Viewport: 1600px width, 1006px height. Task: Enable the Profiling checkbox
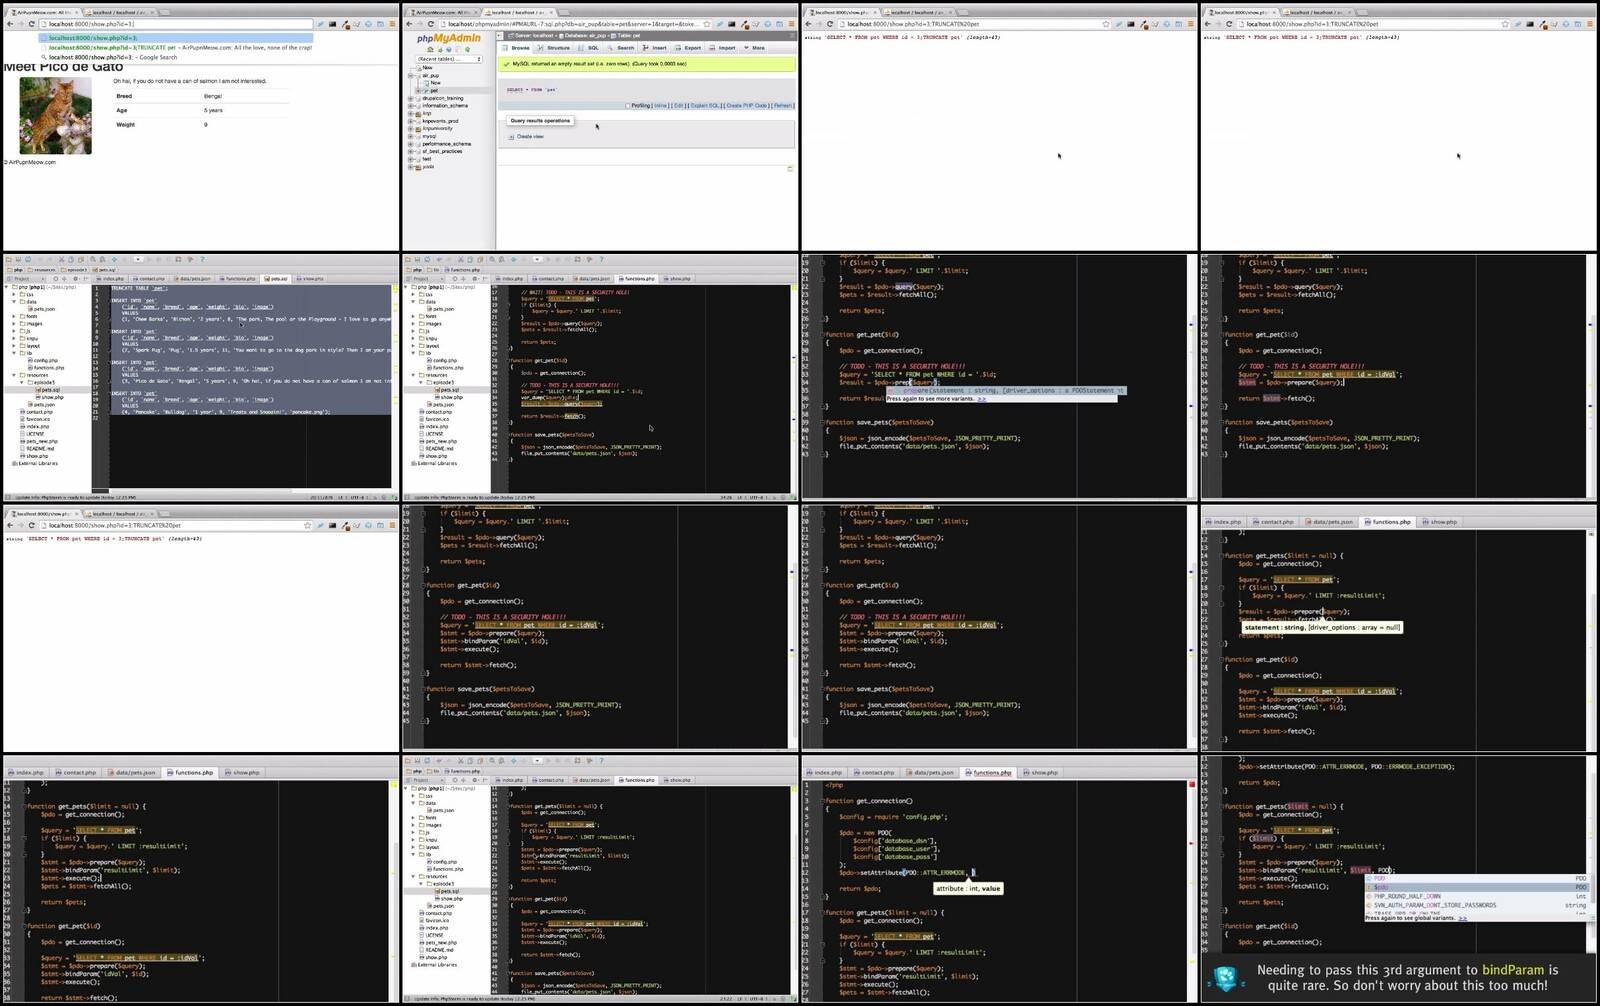(628, 105)
